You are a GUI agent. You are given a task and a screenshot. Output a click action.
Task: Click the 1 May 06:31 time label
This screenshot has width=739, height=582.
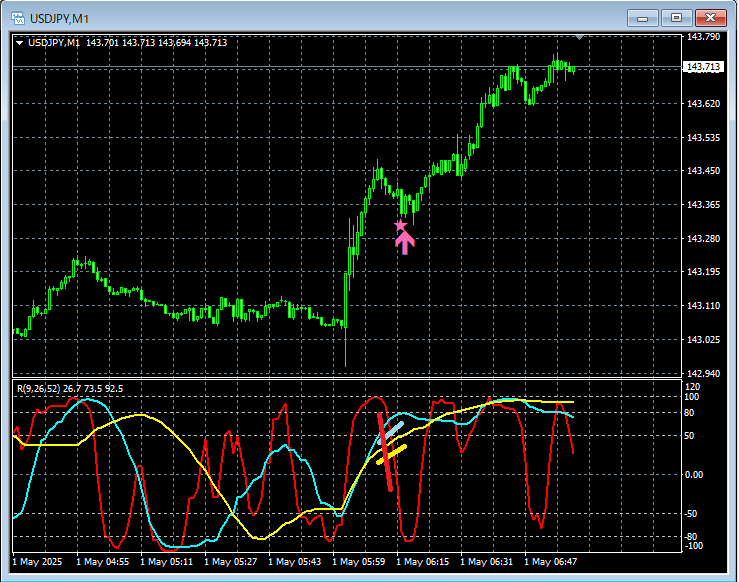(487, 562)
